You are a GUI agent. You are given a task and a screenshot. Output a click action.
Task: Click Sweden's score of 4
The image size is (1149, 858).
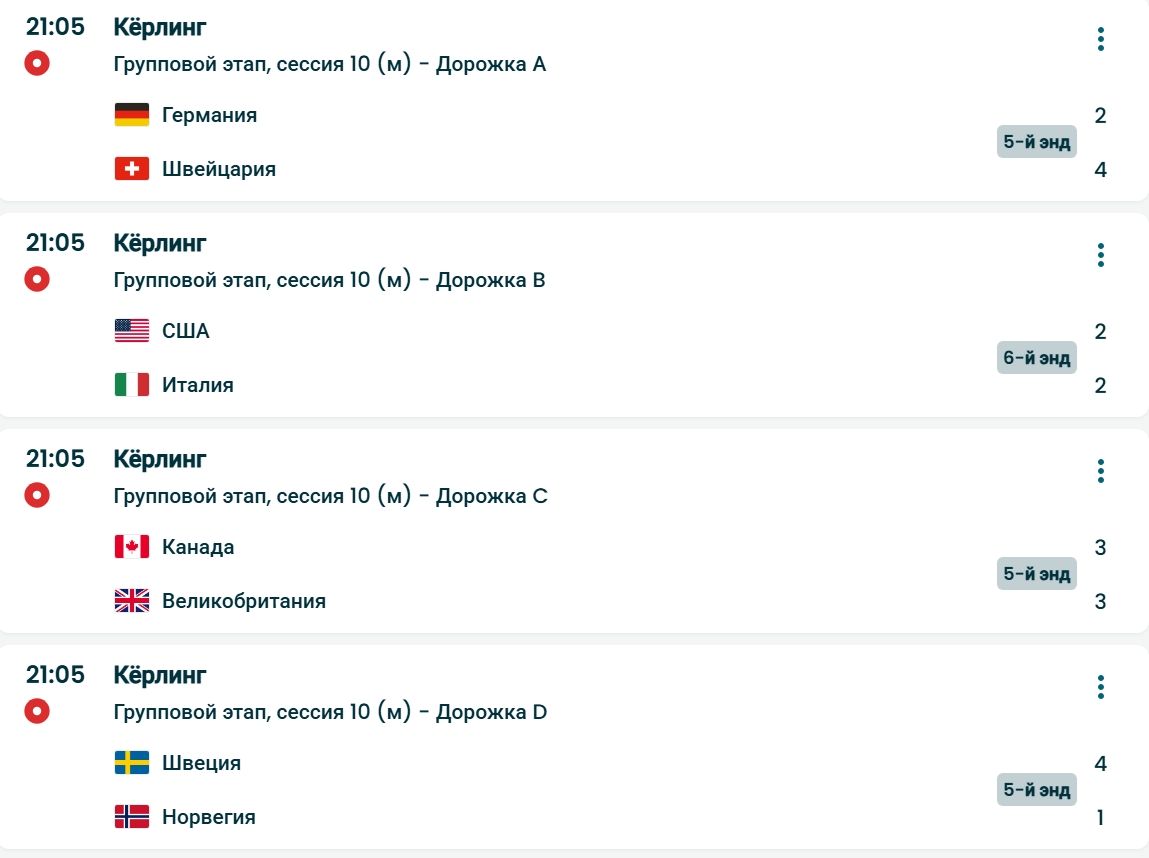coord(1100,764)
